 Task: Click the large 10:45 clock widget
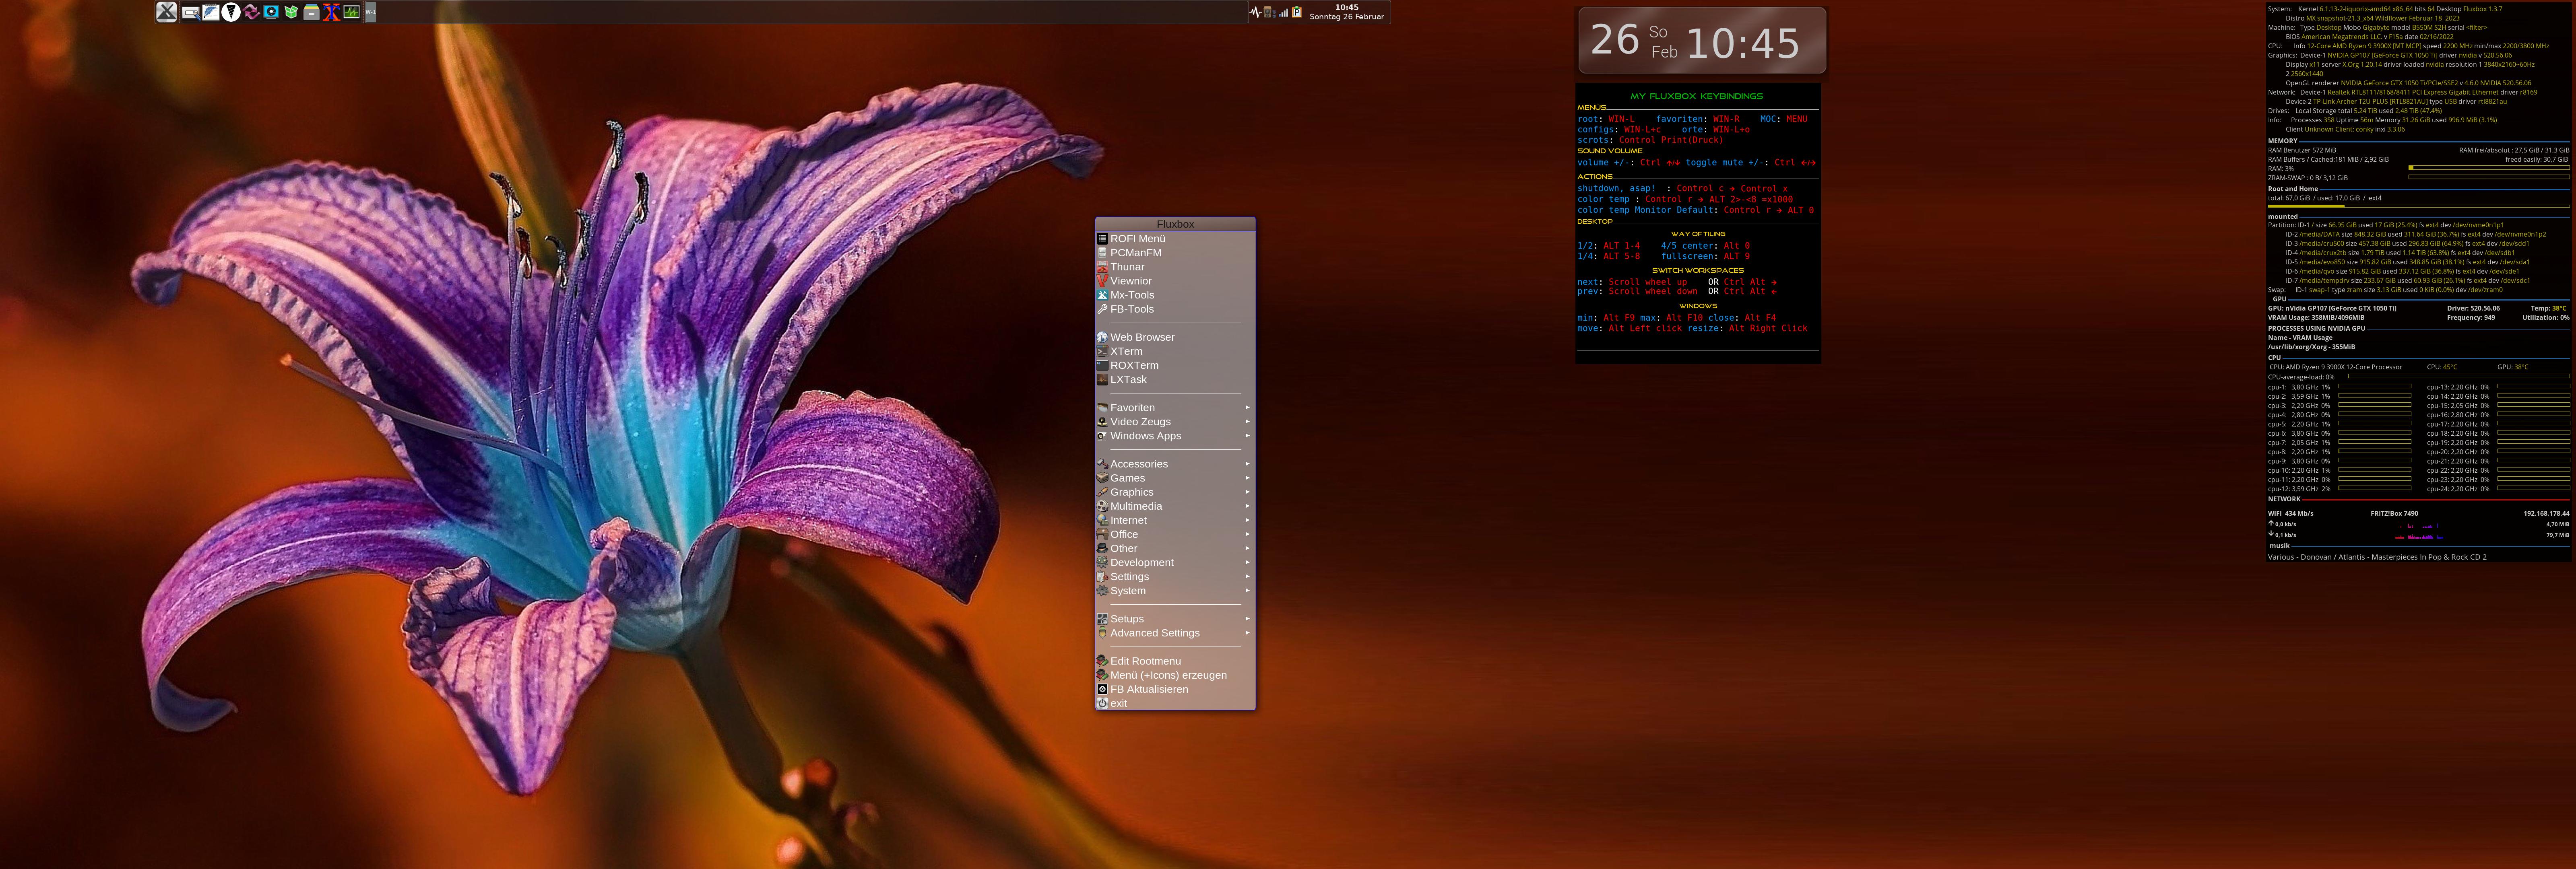1743,43
